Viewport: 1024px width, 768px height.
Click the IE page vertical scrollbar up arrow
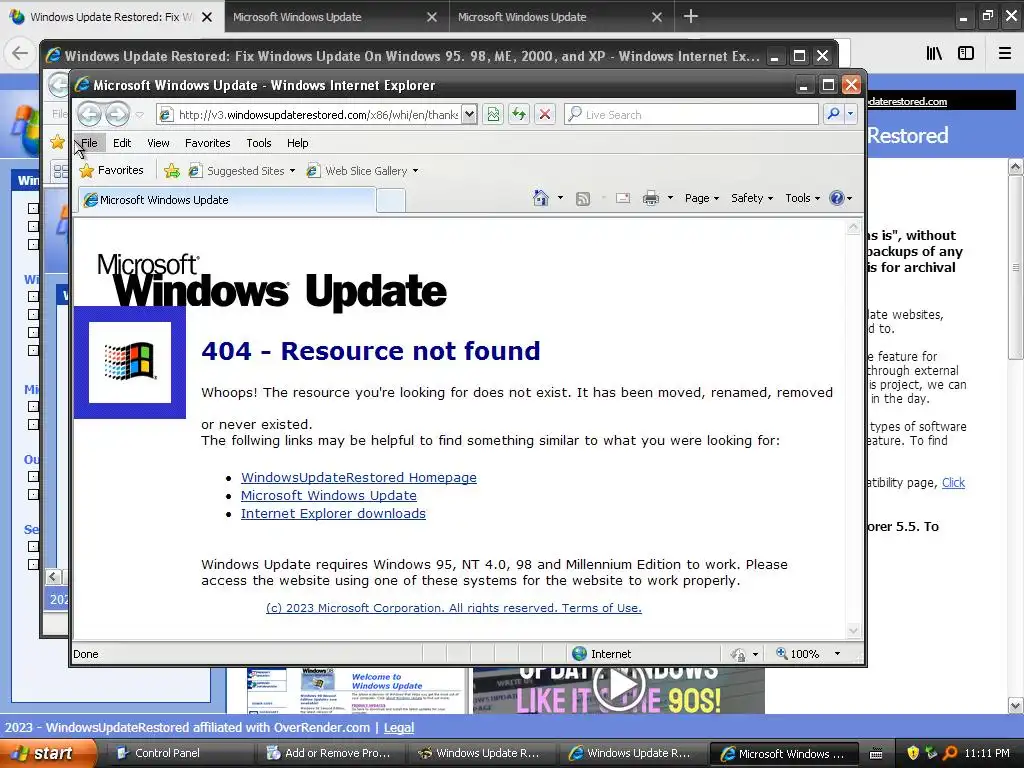click(853, 227)
